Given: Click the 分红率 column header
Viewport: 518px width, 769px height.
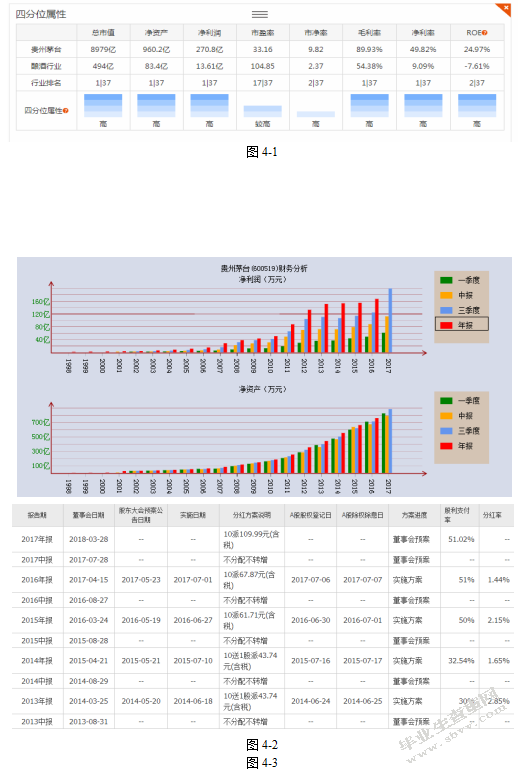Looking at the screenshot, I should [x=492, y=515].
